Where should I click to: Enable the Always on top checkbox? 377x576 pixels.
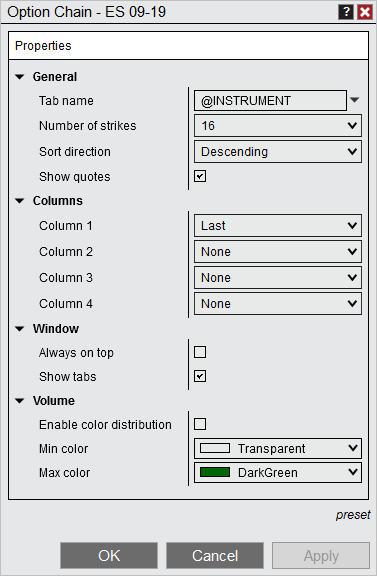tap(200, 352)
